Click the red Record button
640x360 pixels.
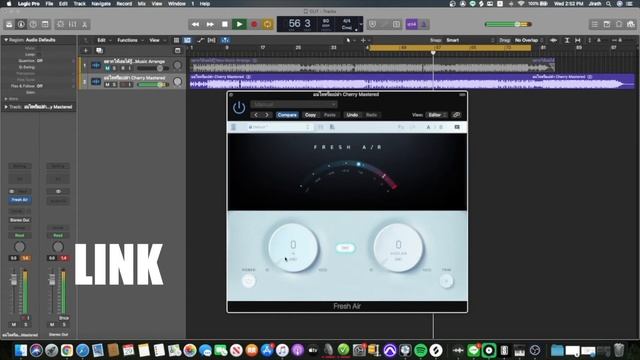pos(254,24)
